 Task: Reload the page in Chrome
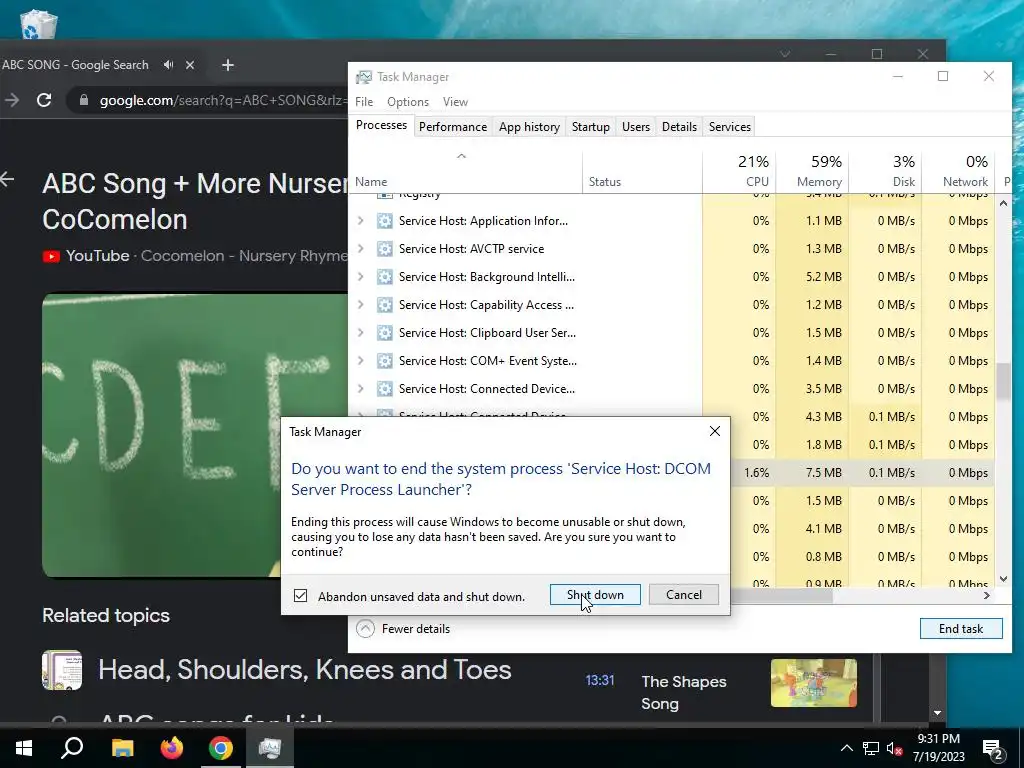[x=44, y=101]
